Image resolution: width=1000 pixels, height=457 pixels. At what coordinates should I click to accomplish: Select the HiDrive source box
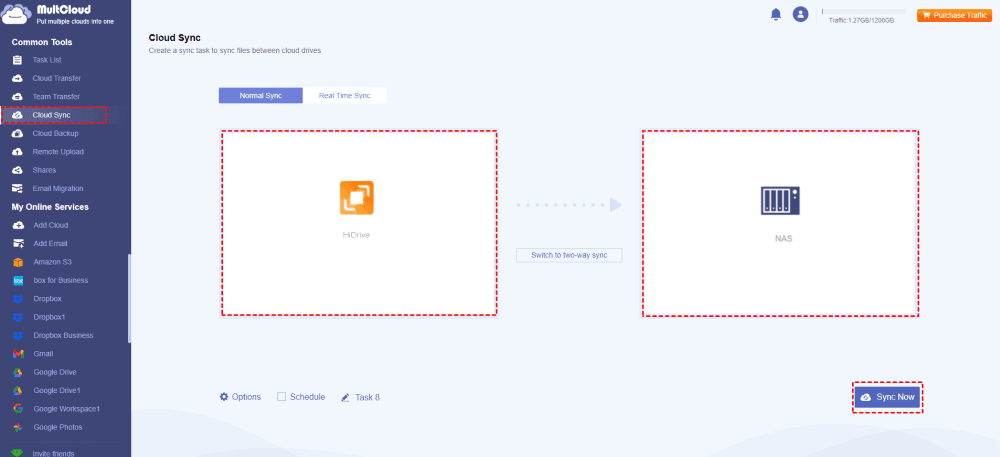pos(358,223)
